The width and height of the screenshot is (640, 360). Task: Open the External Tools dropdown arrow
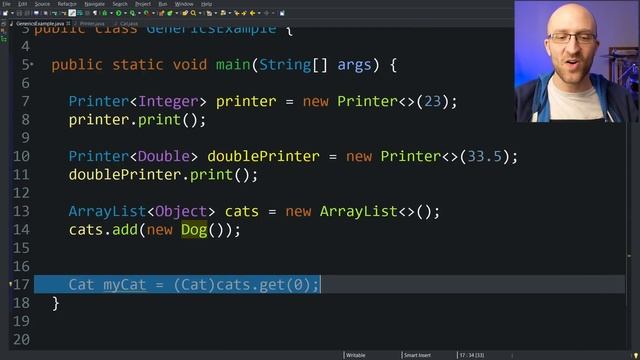click(x=153, y=13)
